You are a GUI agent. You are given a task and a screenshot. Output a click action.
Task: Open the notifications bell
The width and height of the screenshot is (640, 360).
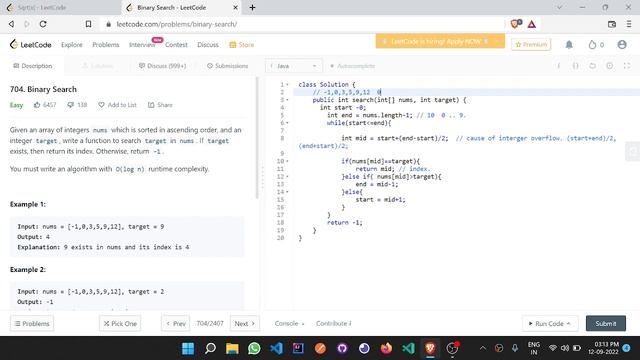569,44
